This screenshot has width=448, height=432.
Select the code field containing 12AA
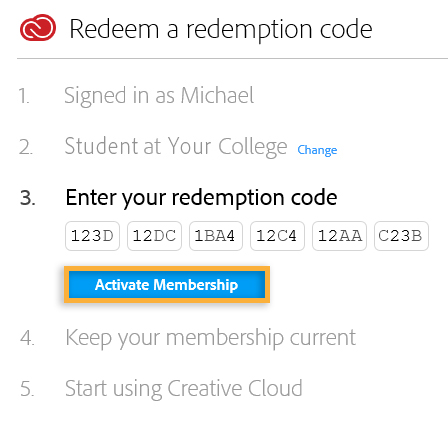coord(339,236)
